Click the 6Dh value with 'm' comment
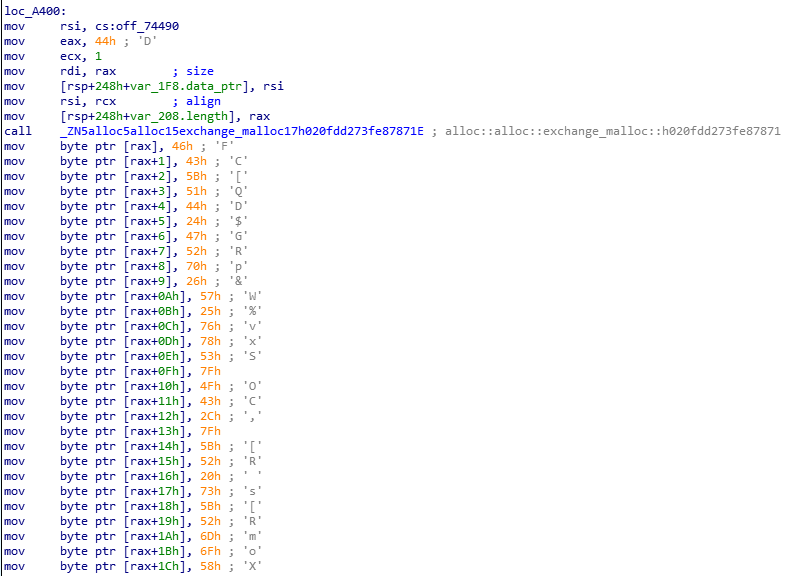 210,536
